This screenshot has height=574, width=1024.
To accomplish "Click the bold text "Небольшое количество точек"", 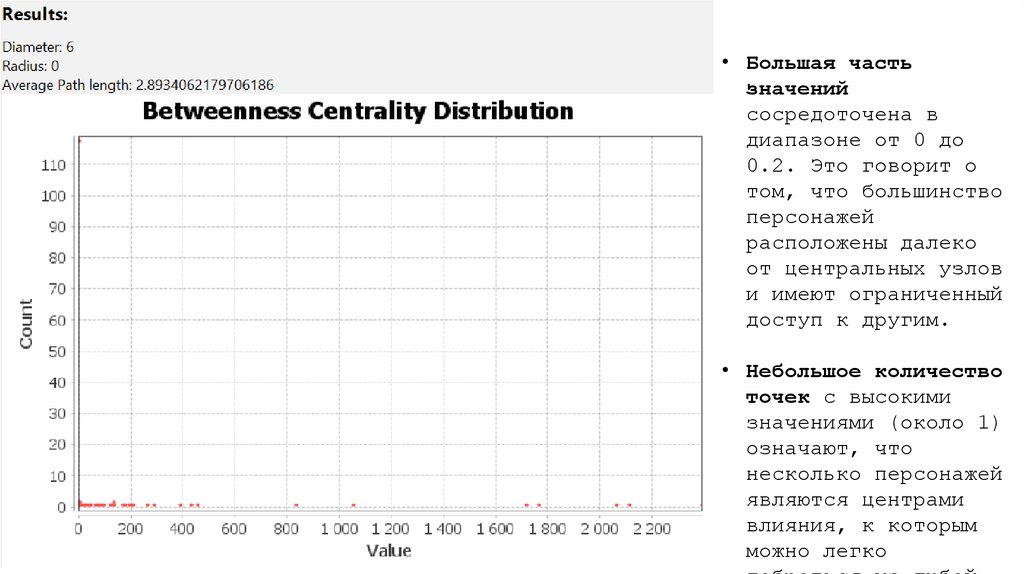I will tap(873, 384).
